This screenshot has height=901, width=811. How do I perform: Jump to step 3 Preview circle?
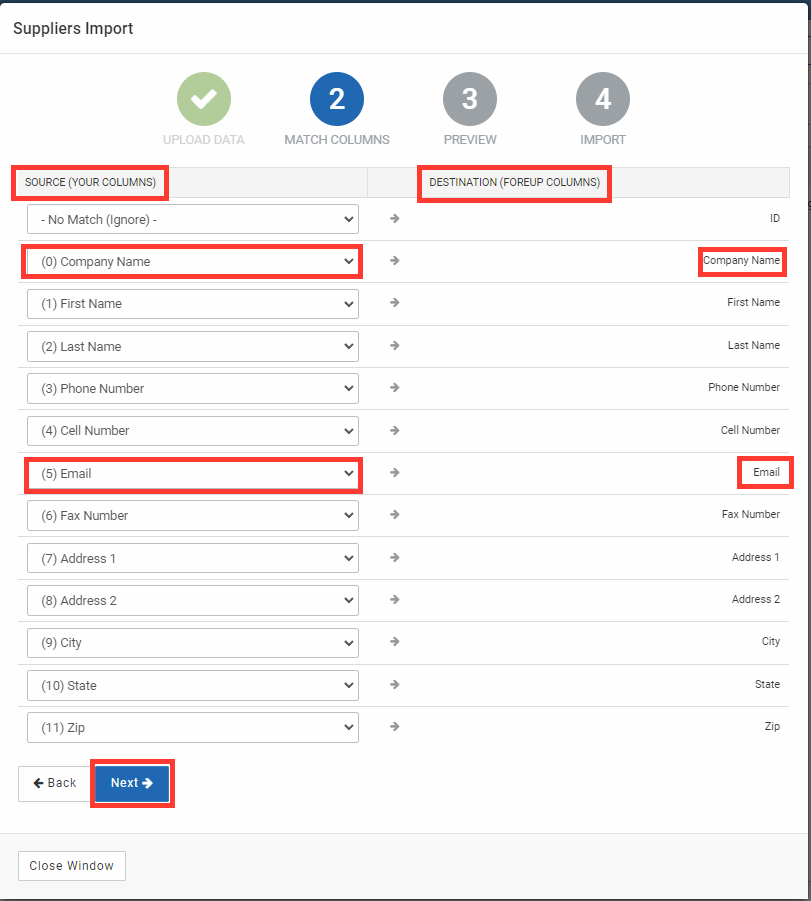coord(470,99)
